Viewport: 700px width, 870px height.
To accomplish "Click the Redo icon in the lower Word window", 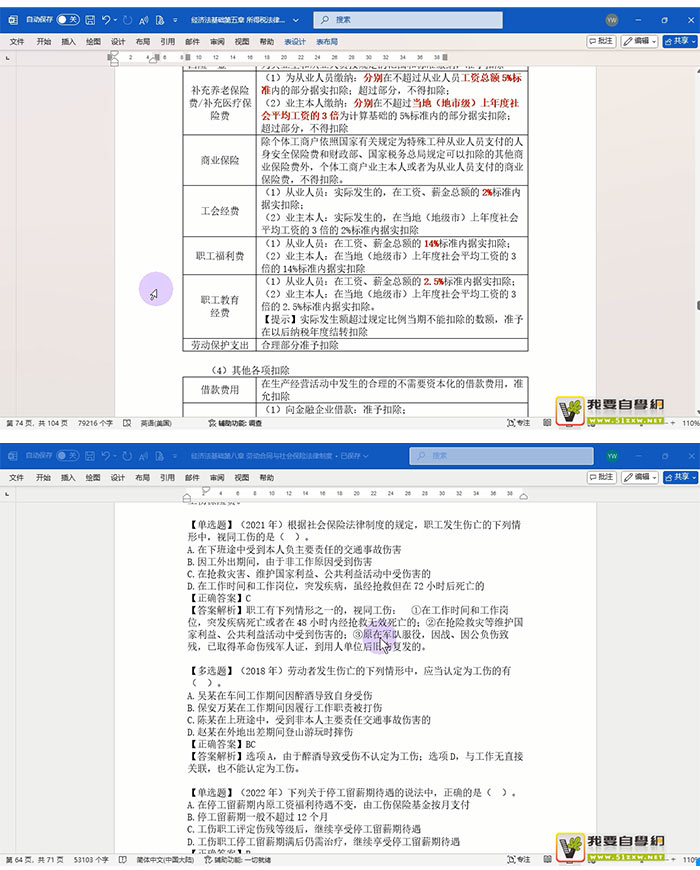I will tap(127, 456).
